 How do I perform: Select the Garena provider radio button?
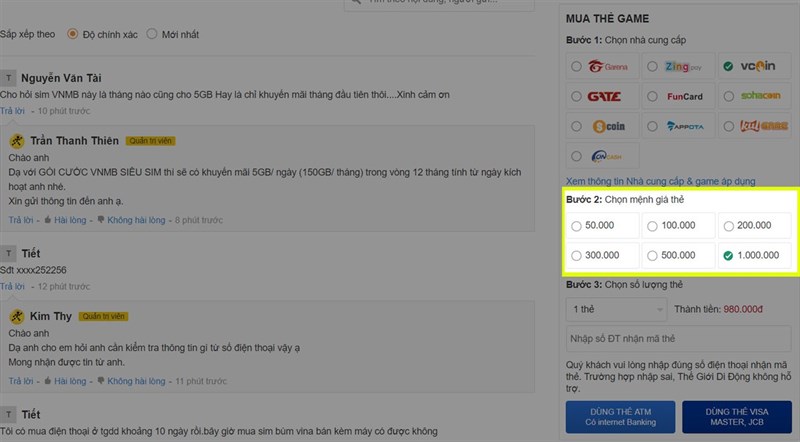[x=577, y=66]
